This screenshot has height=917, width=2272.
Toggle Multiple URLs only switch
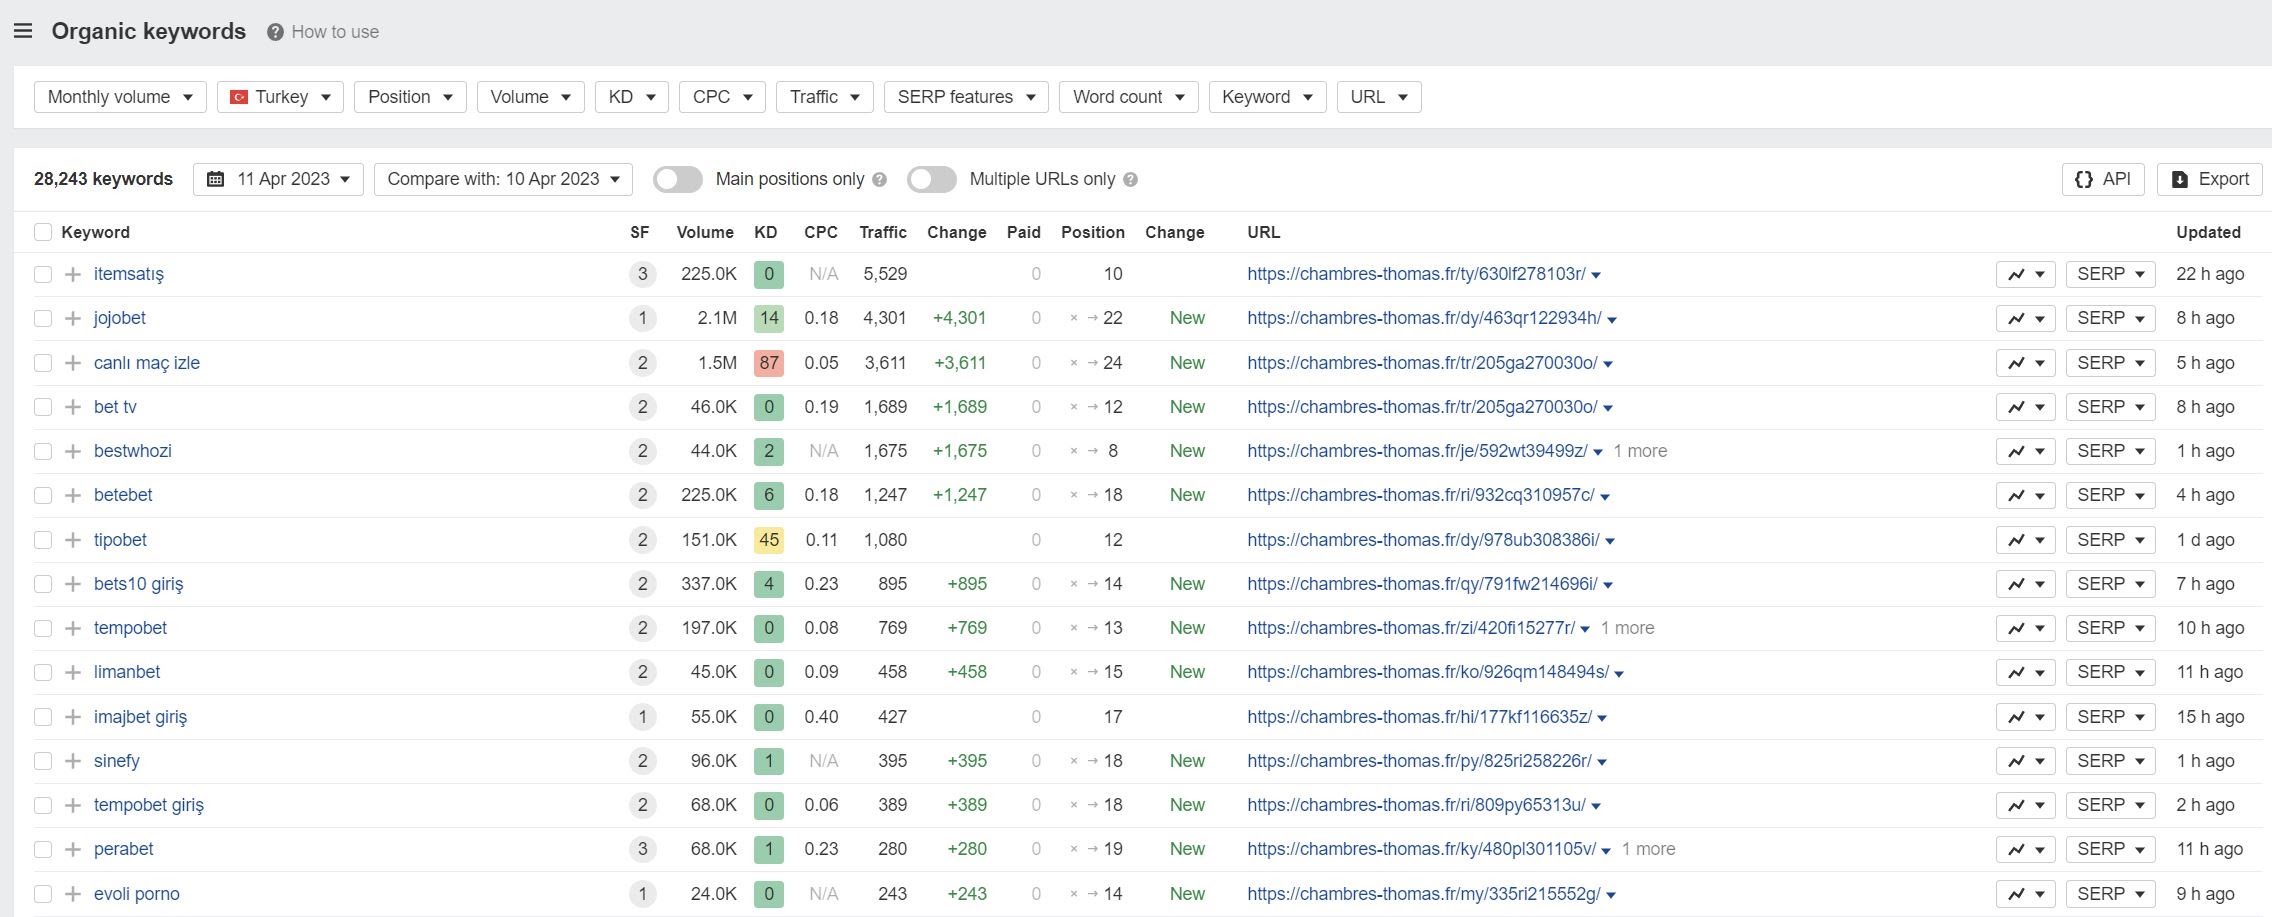point(932,179)
